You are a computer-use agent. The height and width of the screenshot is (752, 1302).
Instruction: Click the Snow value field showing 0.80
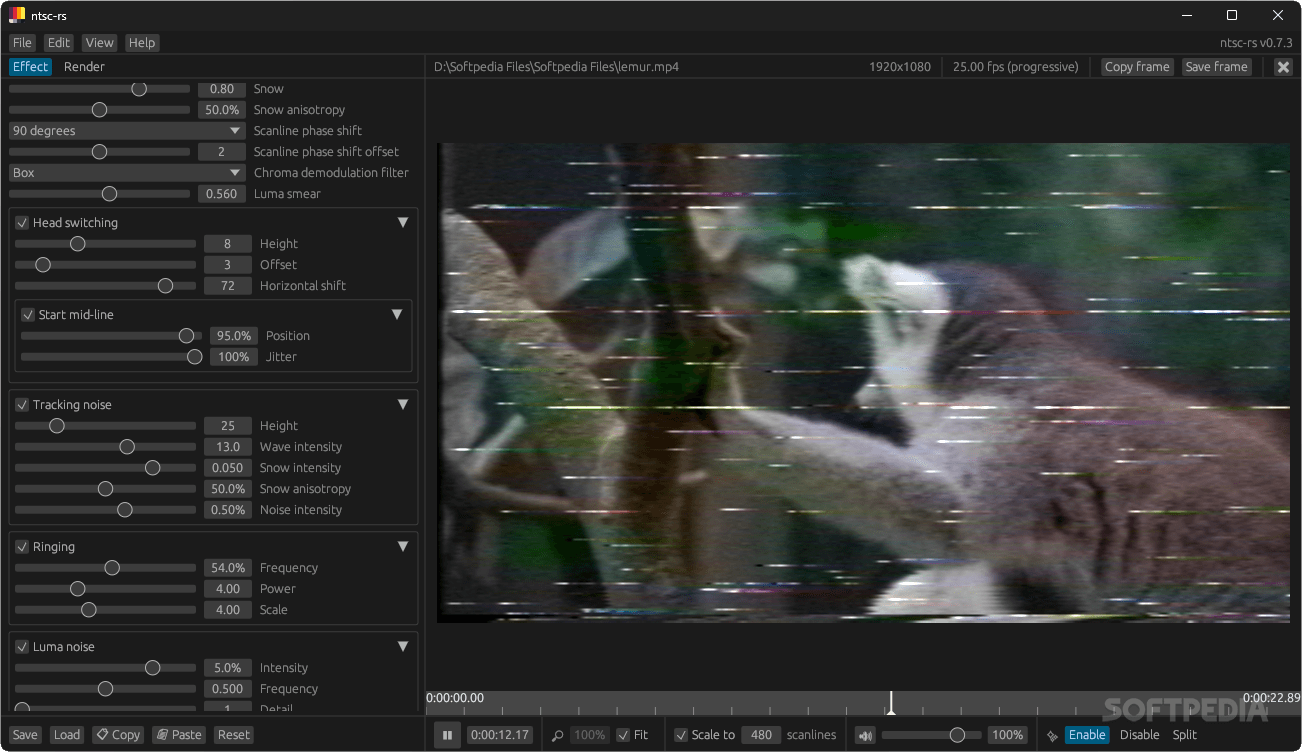(x=222, y=89)
